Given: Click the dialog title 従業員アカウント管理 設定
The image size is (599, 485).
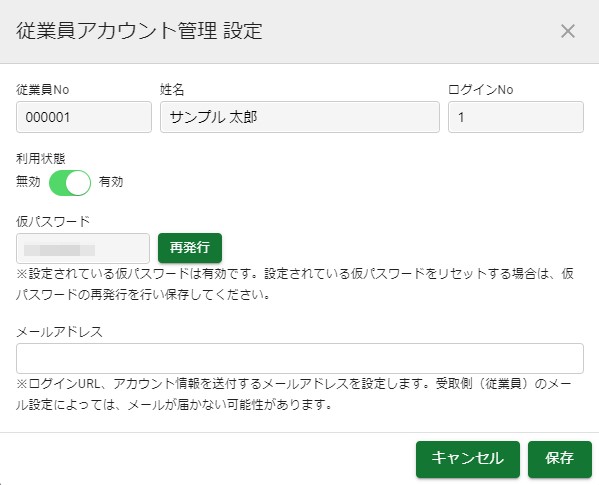Looking at the screenshot, I should click(139, 31).
